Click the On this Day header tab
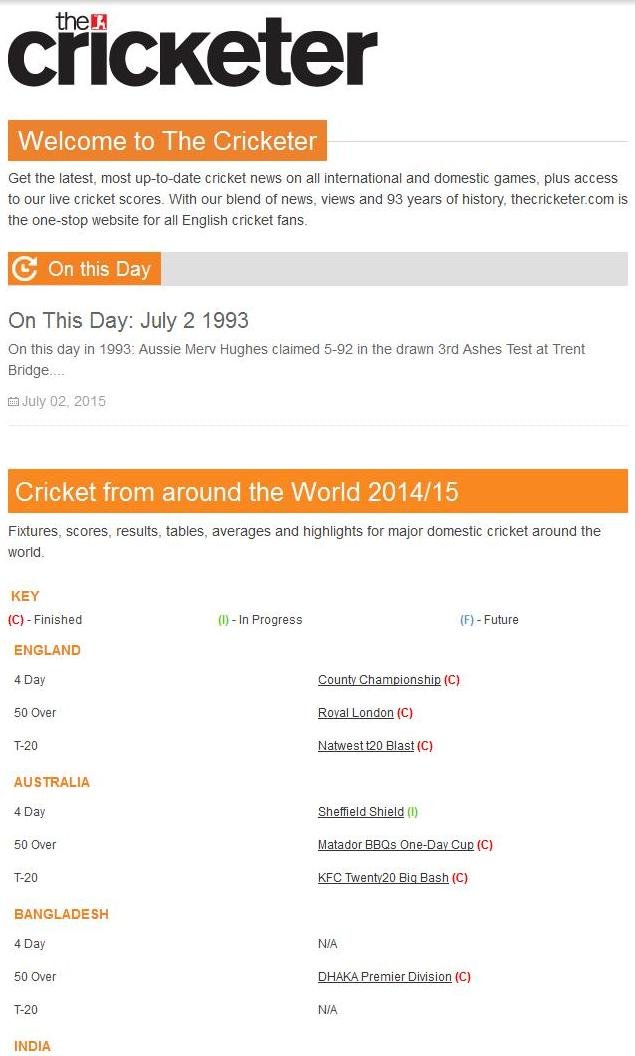The width and height of the screenshot is (635, 1056). pos(98,269)
